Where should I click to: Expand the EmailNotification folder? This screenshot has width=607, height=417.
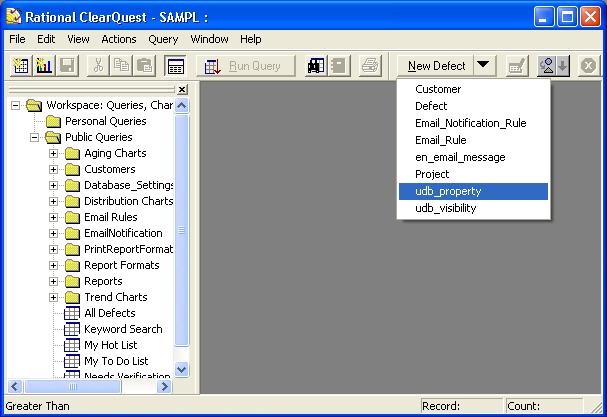click(53, 233)
